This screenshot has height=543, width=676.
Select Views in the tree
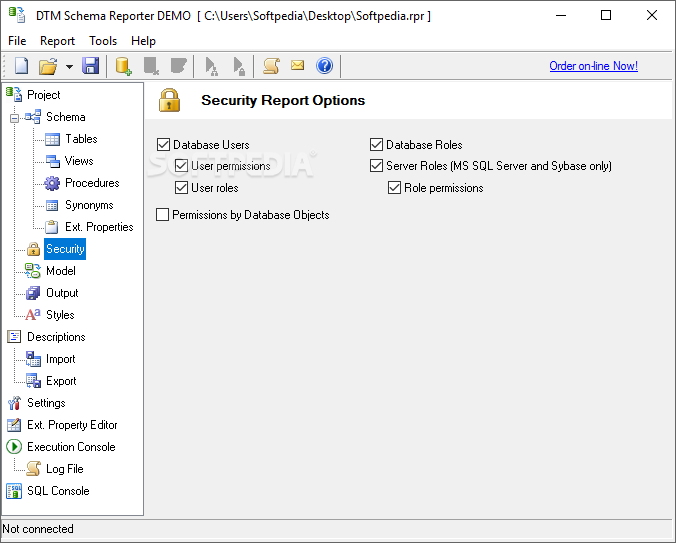click(79, 161)
